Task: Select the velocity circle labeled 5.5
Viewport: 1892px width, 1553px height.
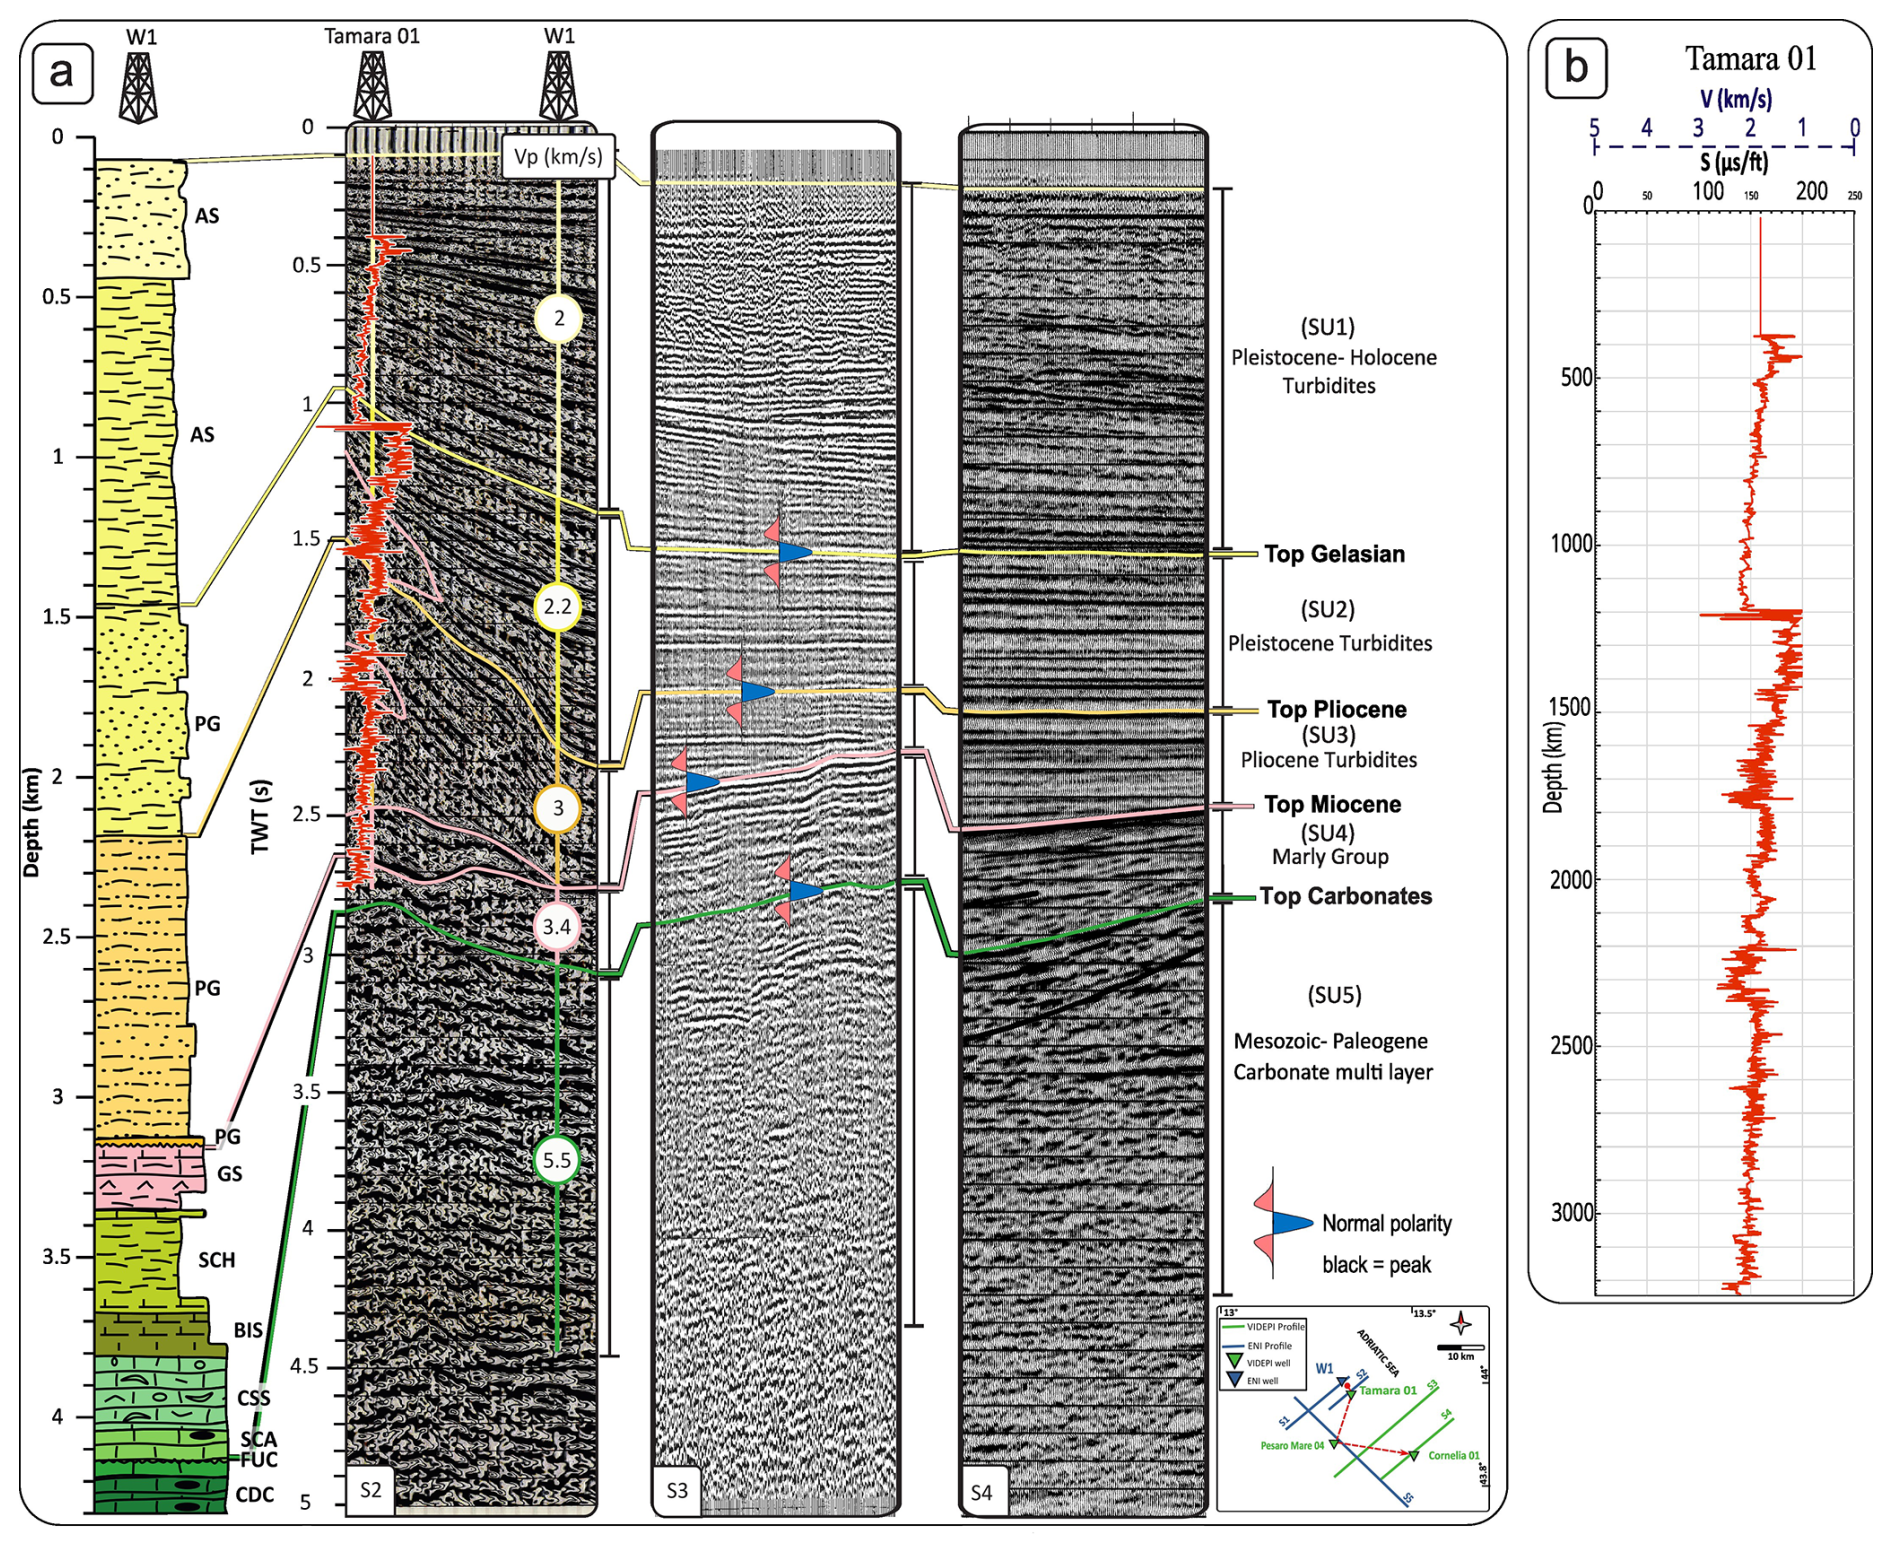Action: click(x=557, y=1160)
